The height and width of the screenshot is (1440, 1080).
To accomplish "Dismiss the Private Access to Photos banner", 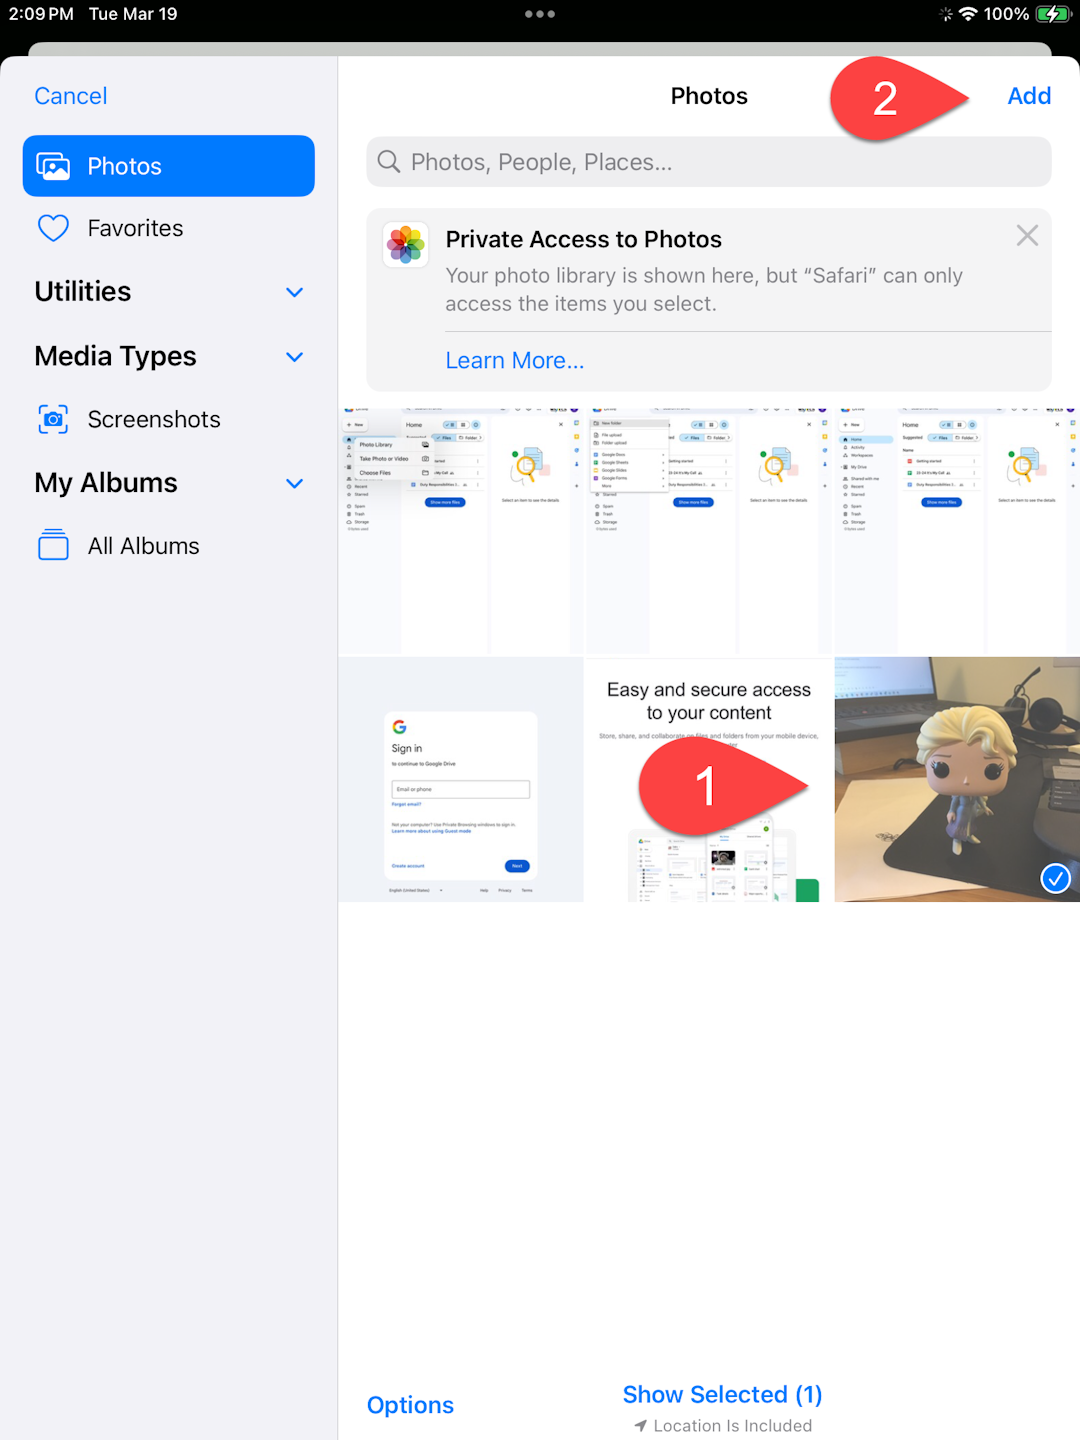I will (x=1027, y=236).
